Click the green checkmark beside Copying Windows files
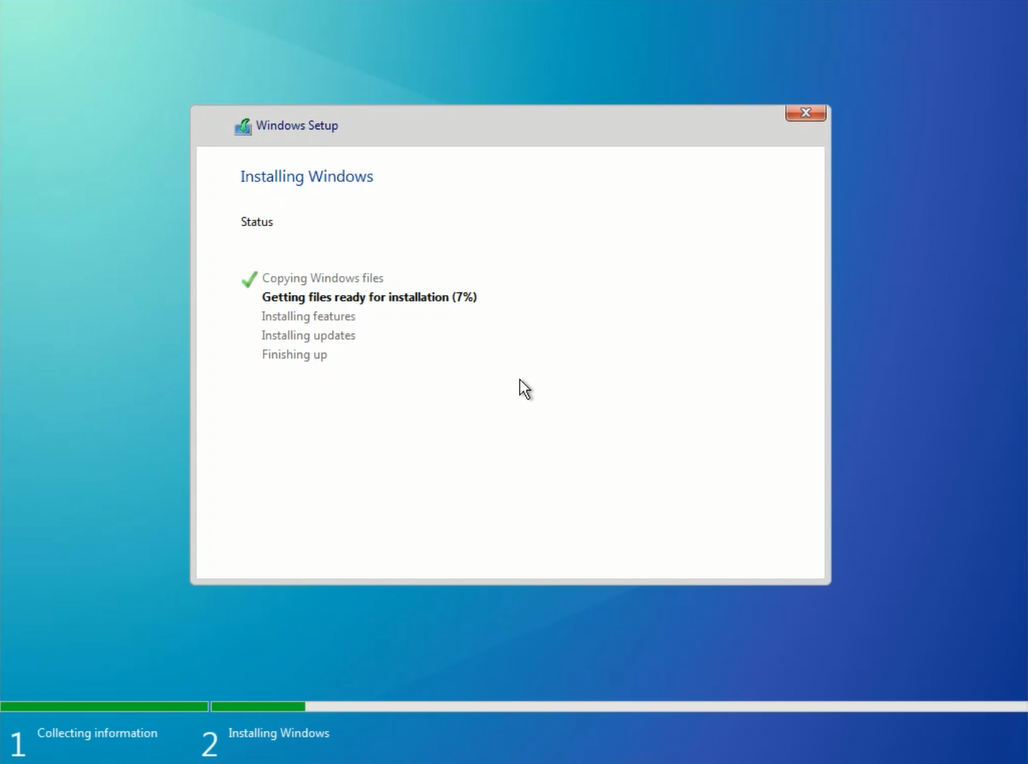This screenshot has height=764, width=1028. pyautogui.click(x=249, y=279)
